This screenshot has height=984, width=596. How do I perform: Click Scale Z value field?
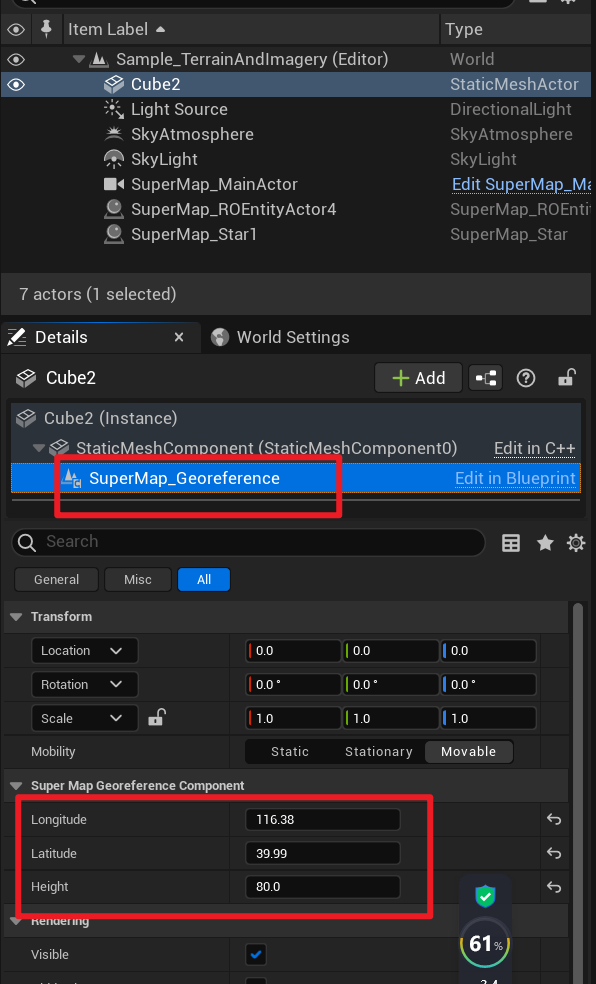click(x=489, y=719)
